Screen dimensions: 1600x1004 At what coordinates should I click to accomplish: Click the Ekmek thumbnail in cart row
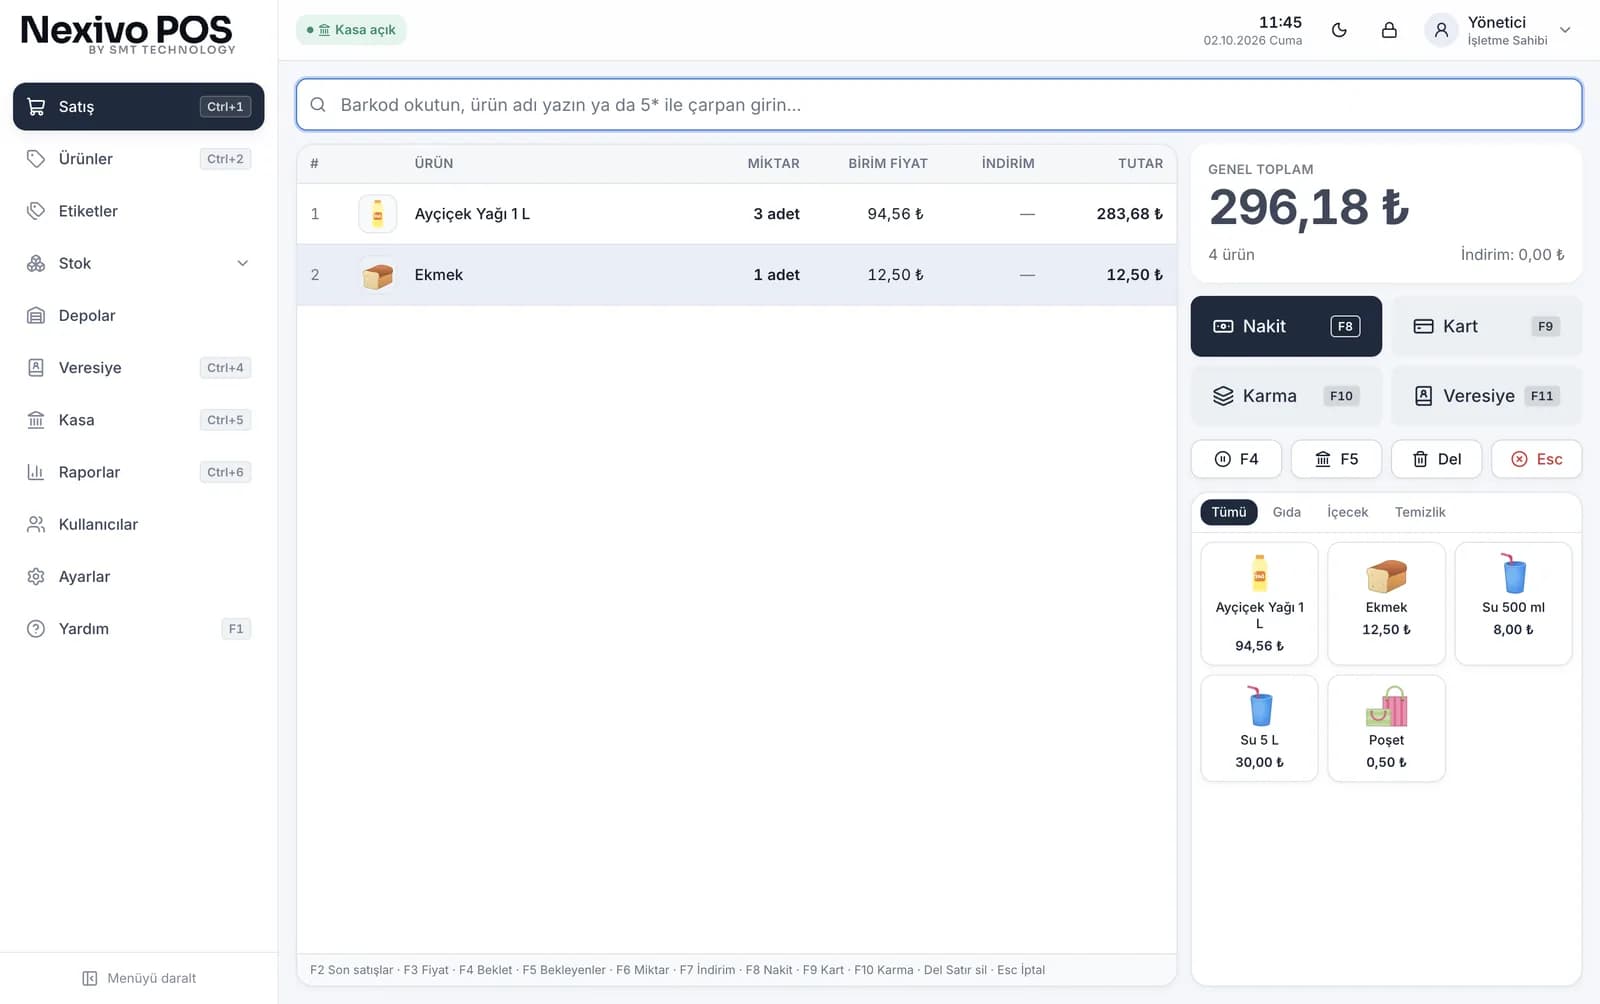(x=377, y=275)
